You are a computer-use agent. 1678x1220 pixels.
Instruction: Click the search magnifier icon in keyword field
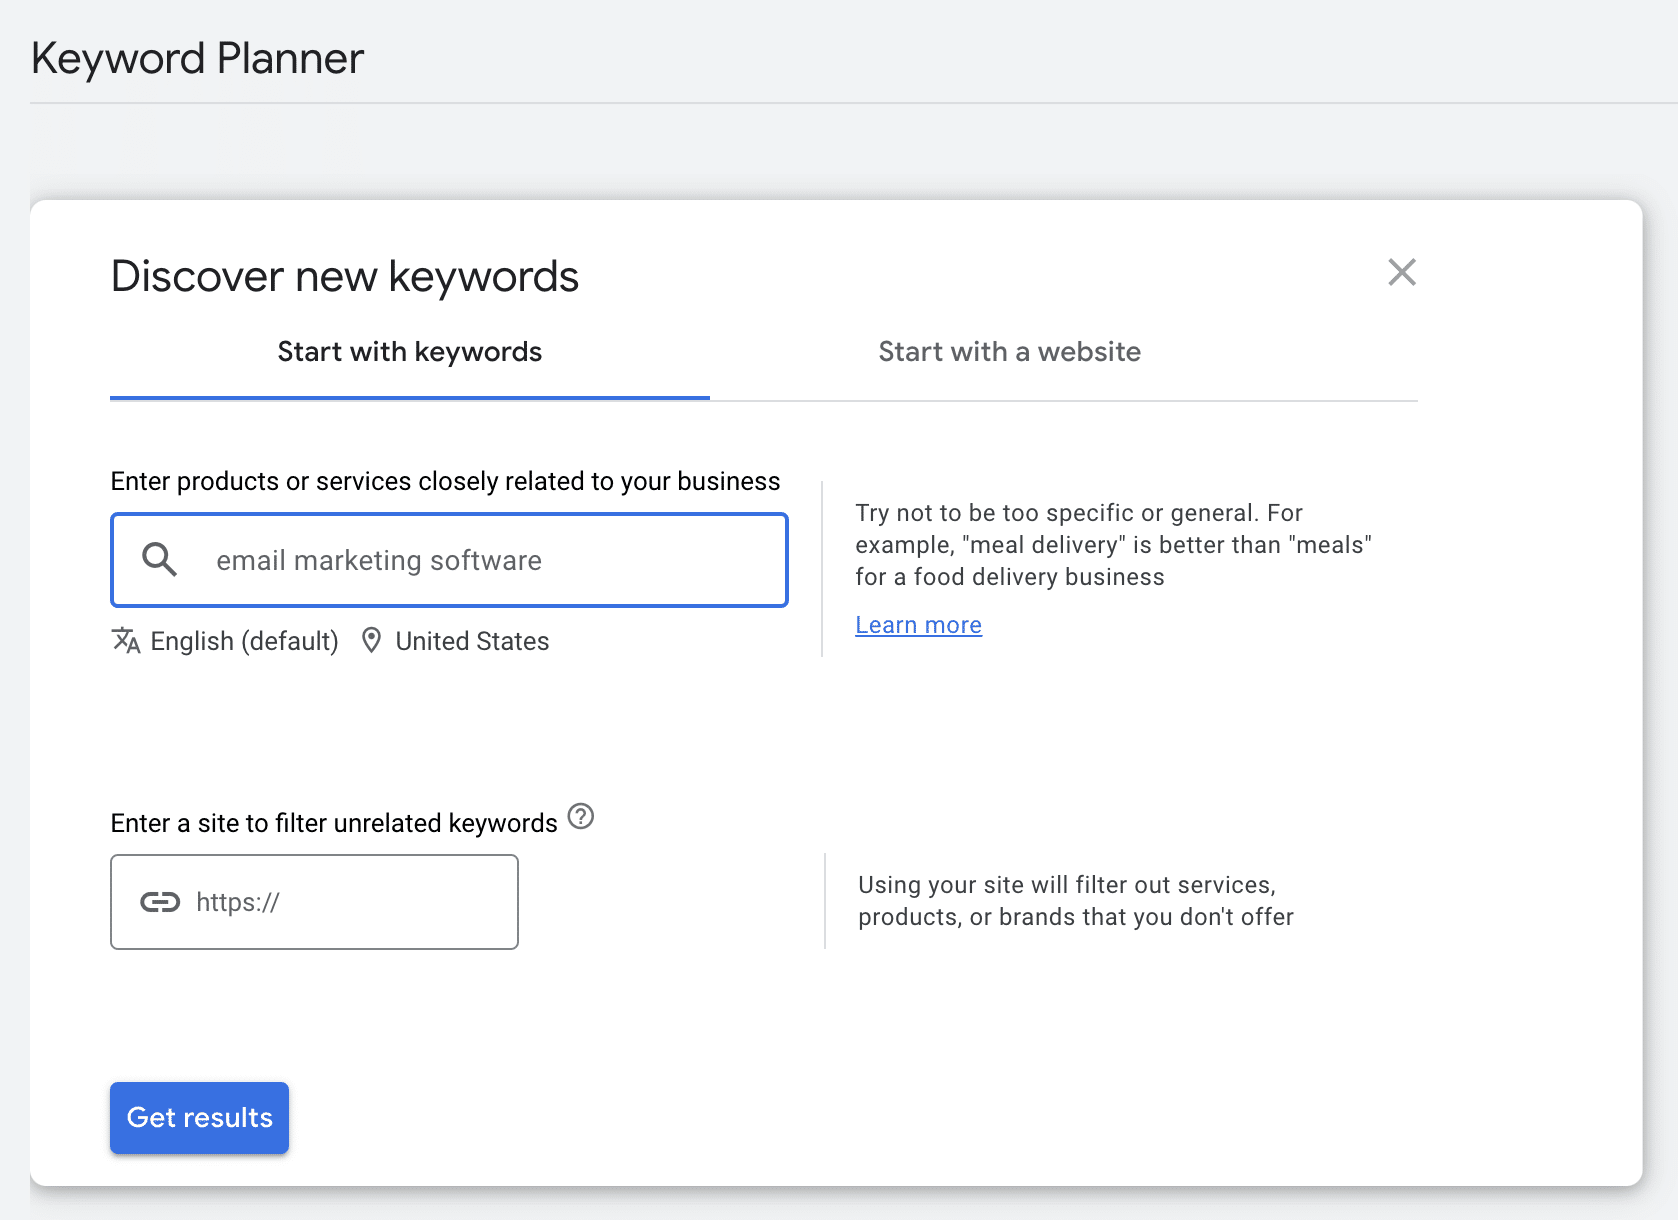click(x=159, y=560)
